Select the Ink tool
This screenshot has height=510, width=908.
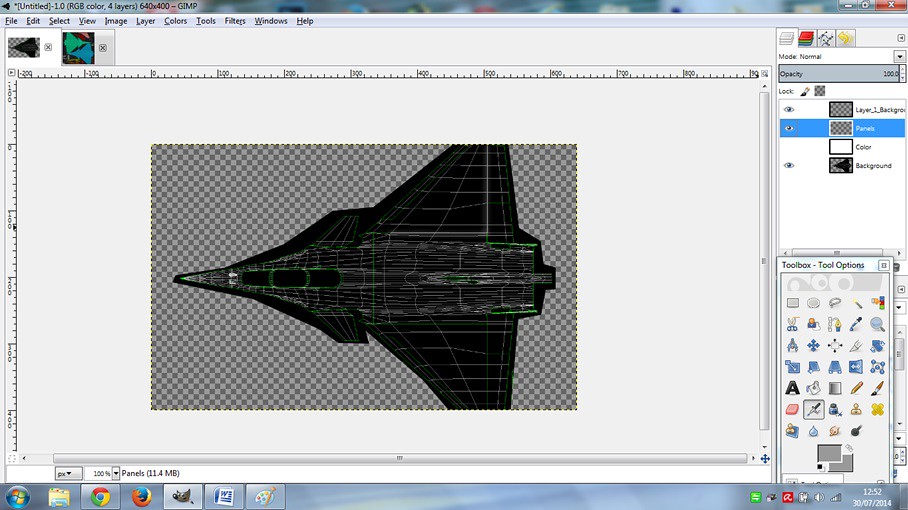834,410
